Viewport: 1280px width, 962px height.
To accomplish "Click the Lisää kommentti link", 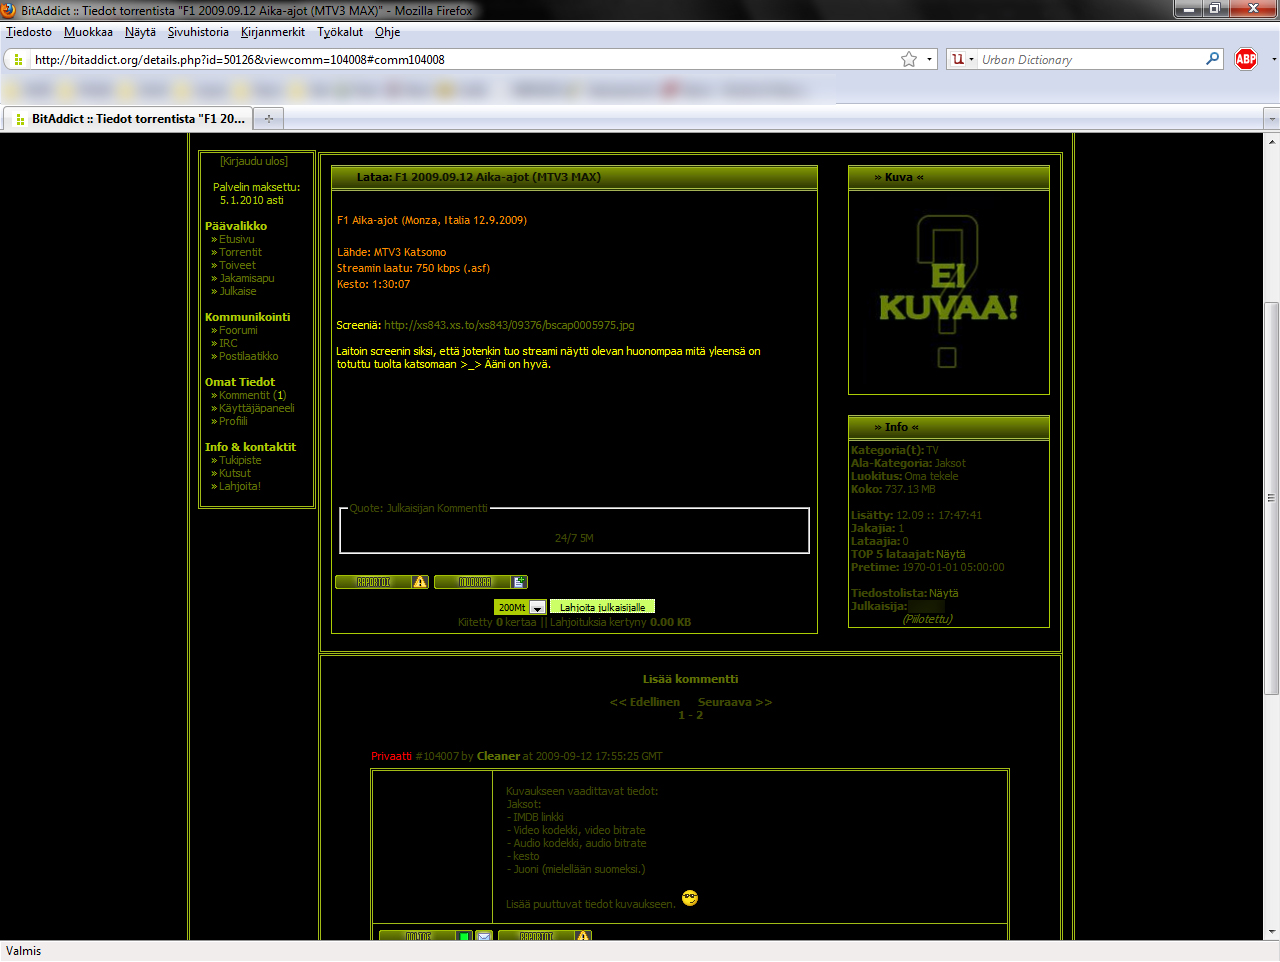I will (x=690, y=679).
